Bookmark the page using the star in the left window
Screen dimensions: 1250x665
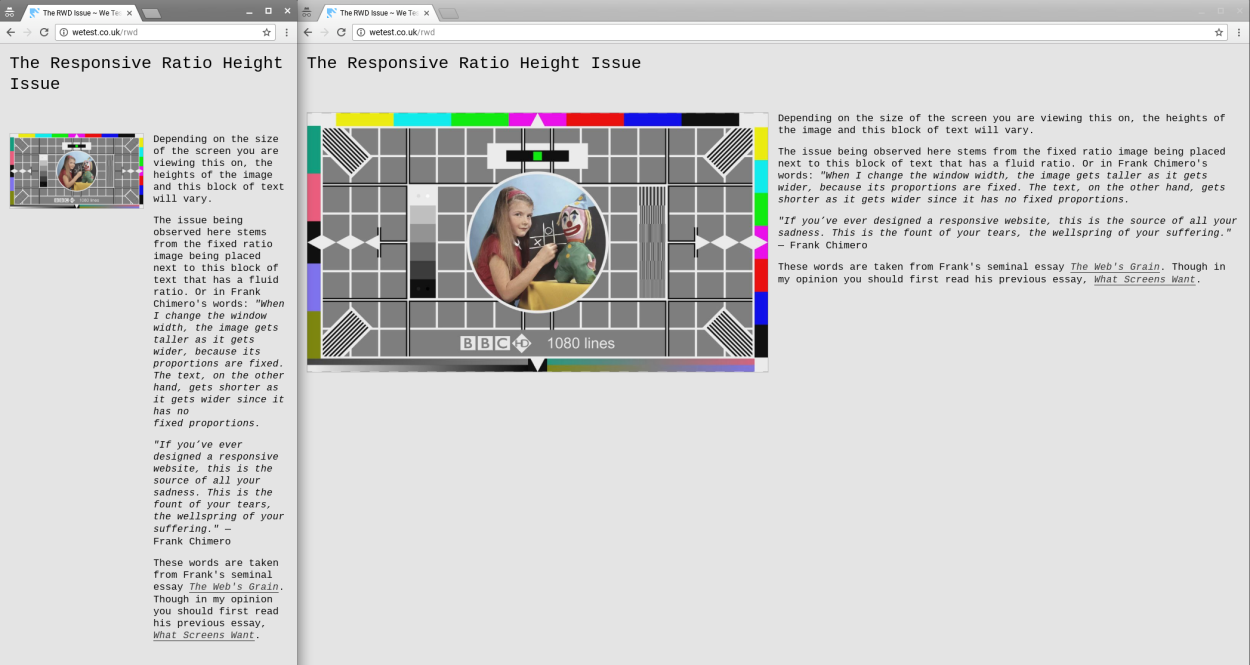(266, 32)
